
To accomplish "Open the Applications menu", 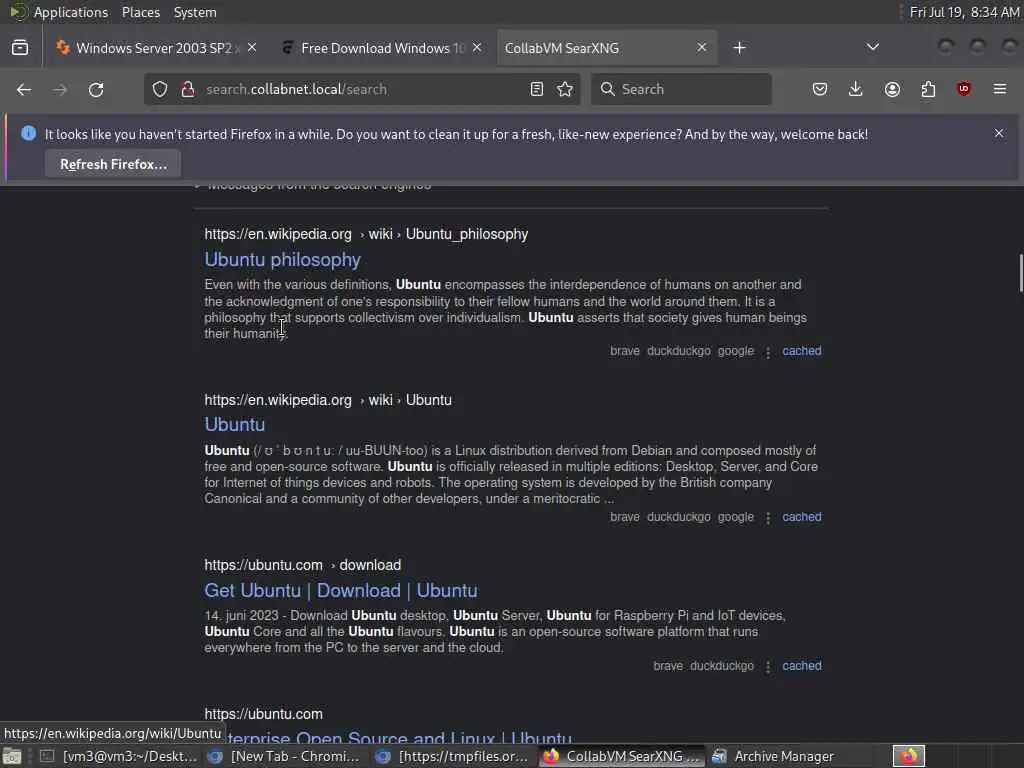I will [71, 12].
